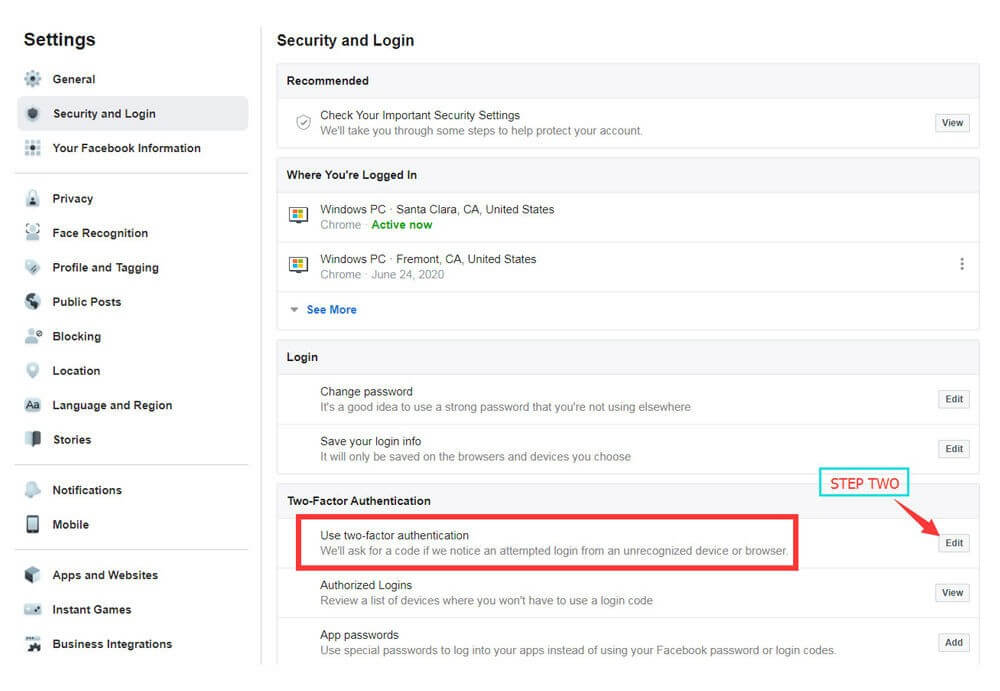
Task: Click the Profile and Tagging tag icon
Action: click(x=33, y=267)
